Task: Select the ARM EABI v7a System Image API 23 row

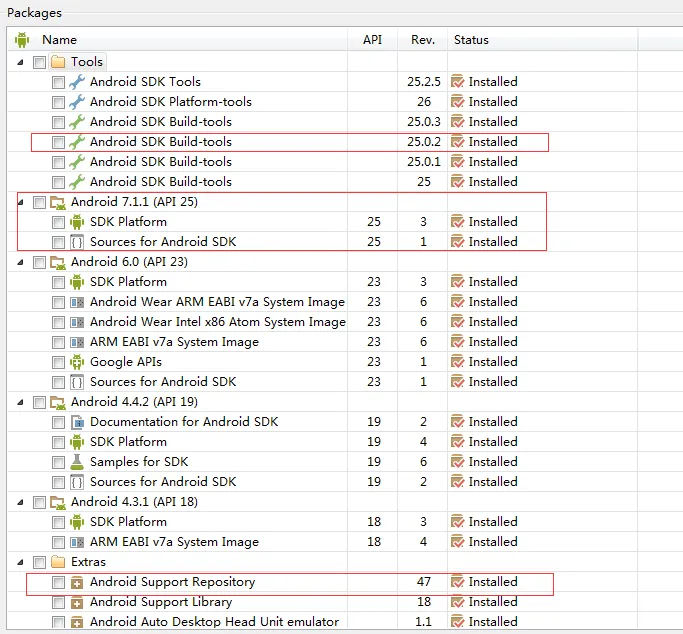Action: pyautogui.click(x=174, y=342)
